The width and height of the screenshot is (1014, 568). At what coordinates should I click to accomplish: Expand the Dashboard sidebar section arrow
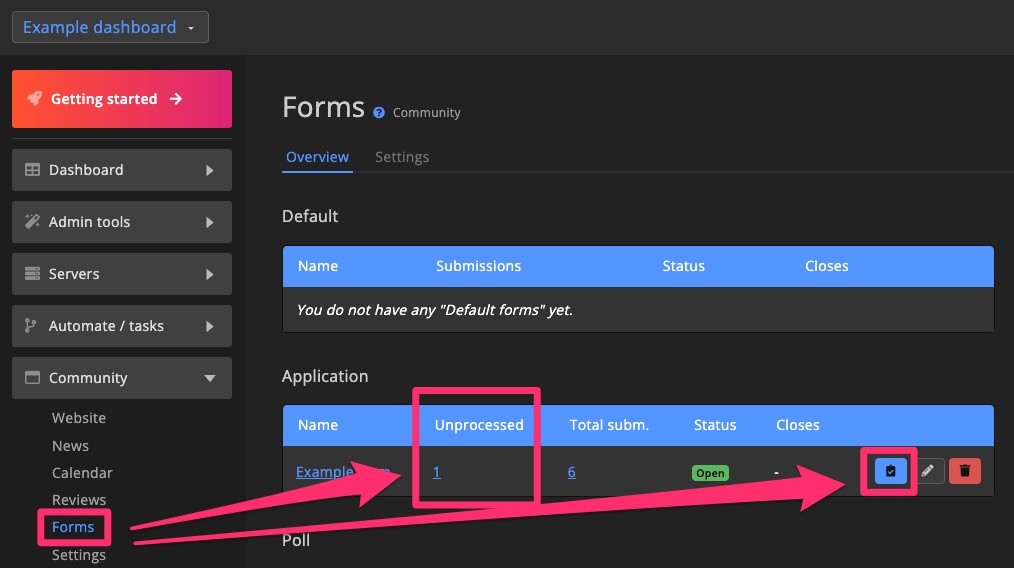tap(209, 170)
